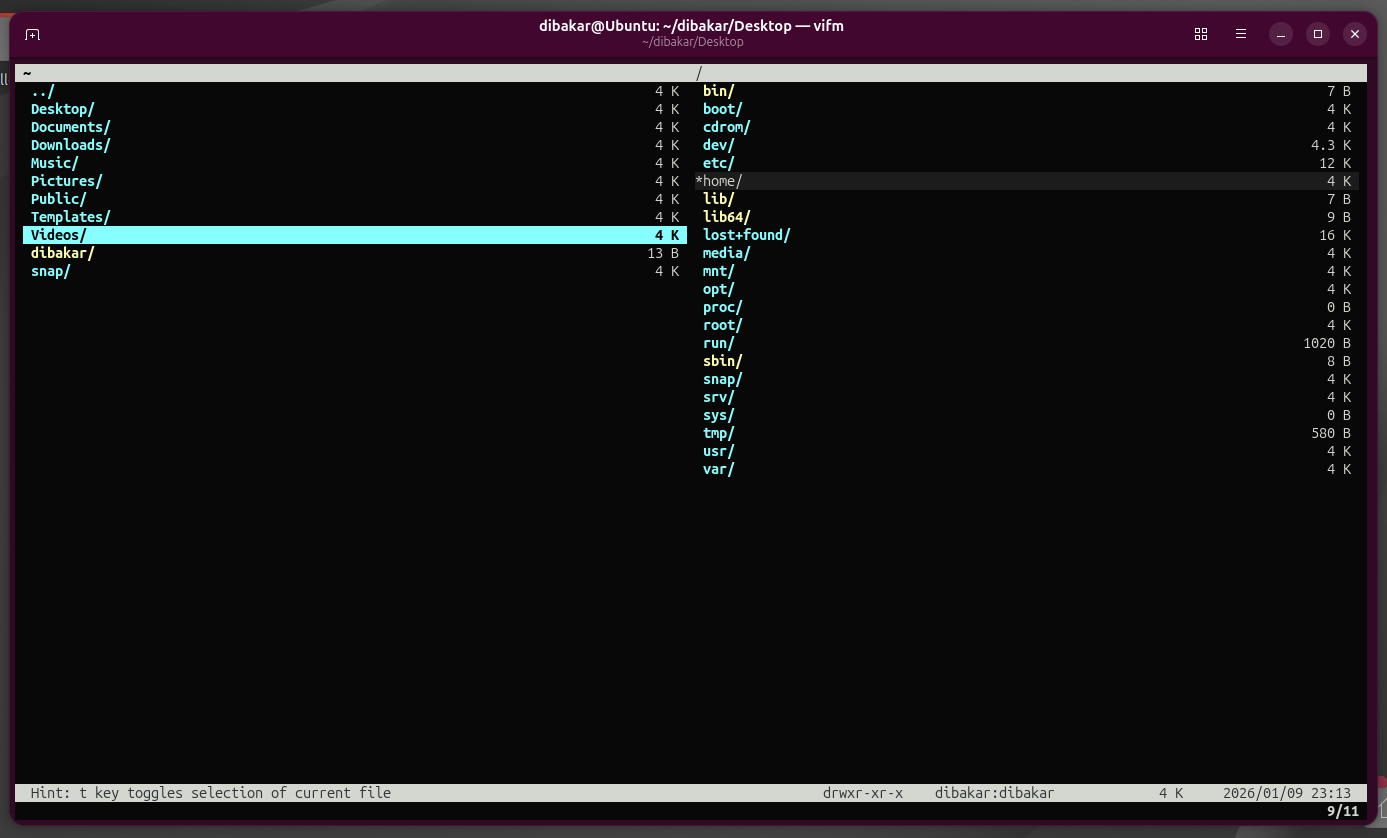Select lost+found/ directory
Screen dimensions: 1387x838
click(x=747, y=235)
